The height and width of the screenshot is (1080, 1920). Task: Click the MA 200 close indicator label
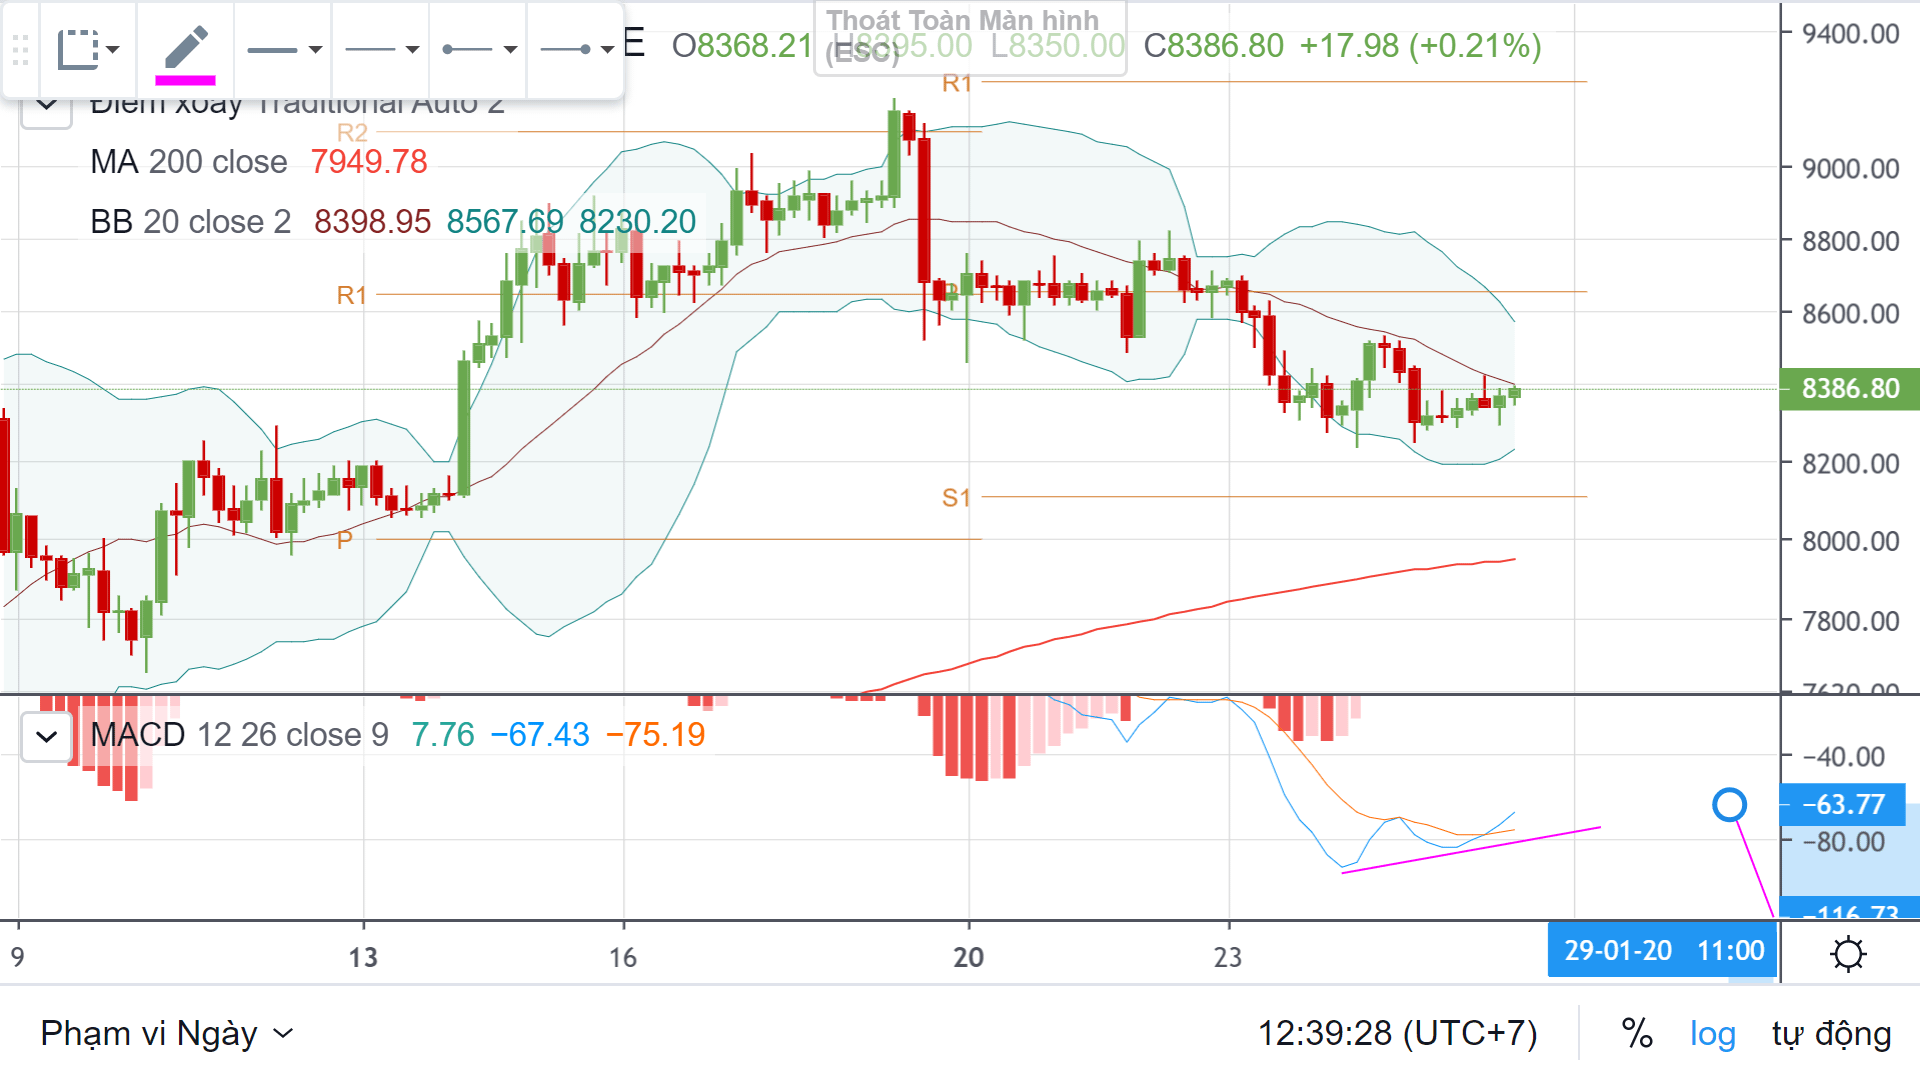click(x=188, y=161)
